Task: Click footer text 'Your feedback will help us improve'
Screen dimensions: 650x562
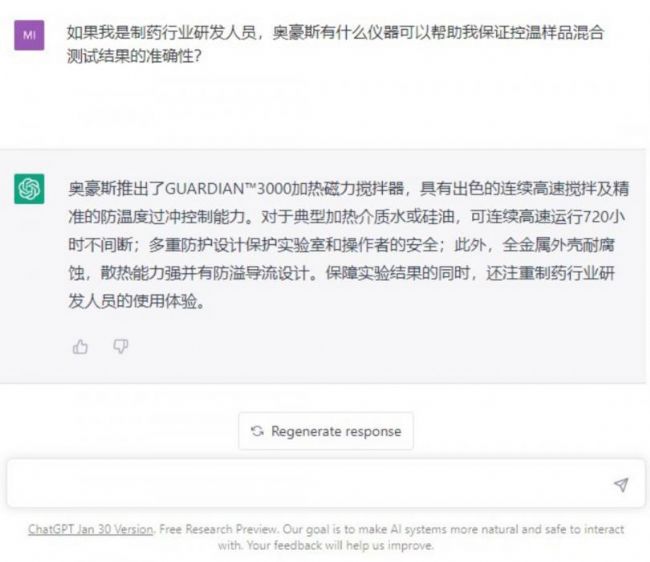Action: click(x=340, y=545)
